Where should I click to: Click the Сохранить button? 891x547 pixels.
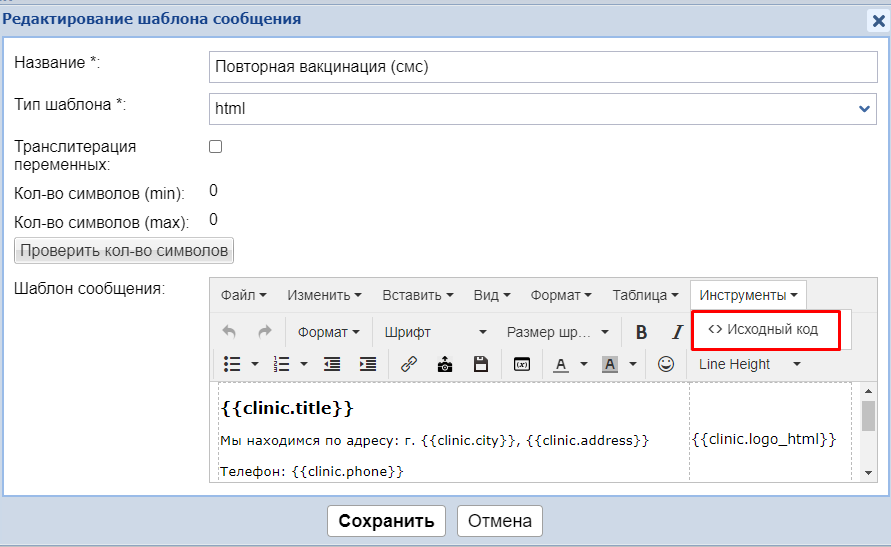pyautogui.click(x=386, y=521)
